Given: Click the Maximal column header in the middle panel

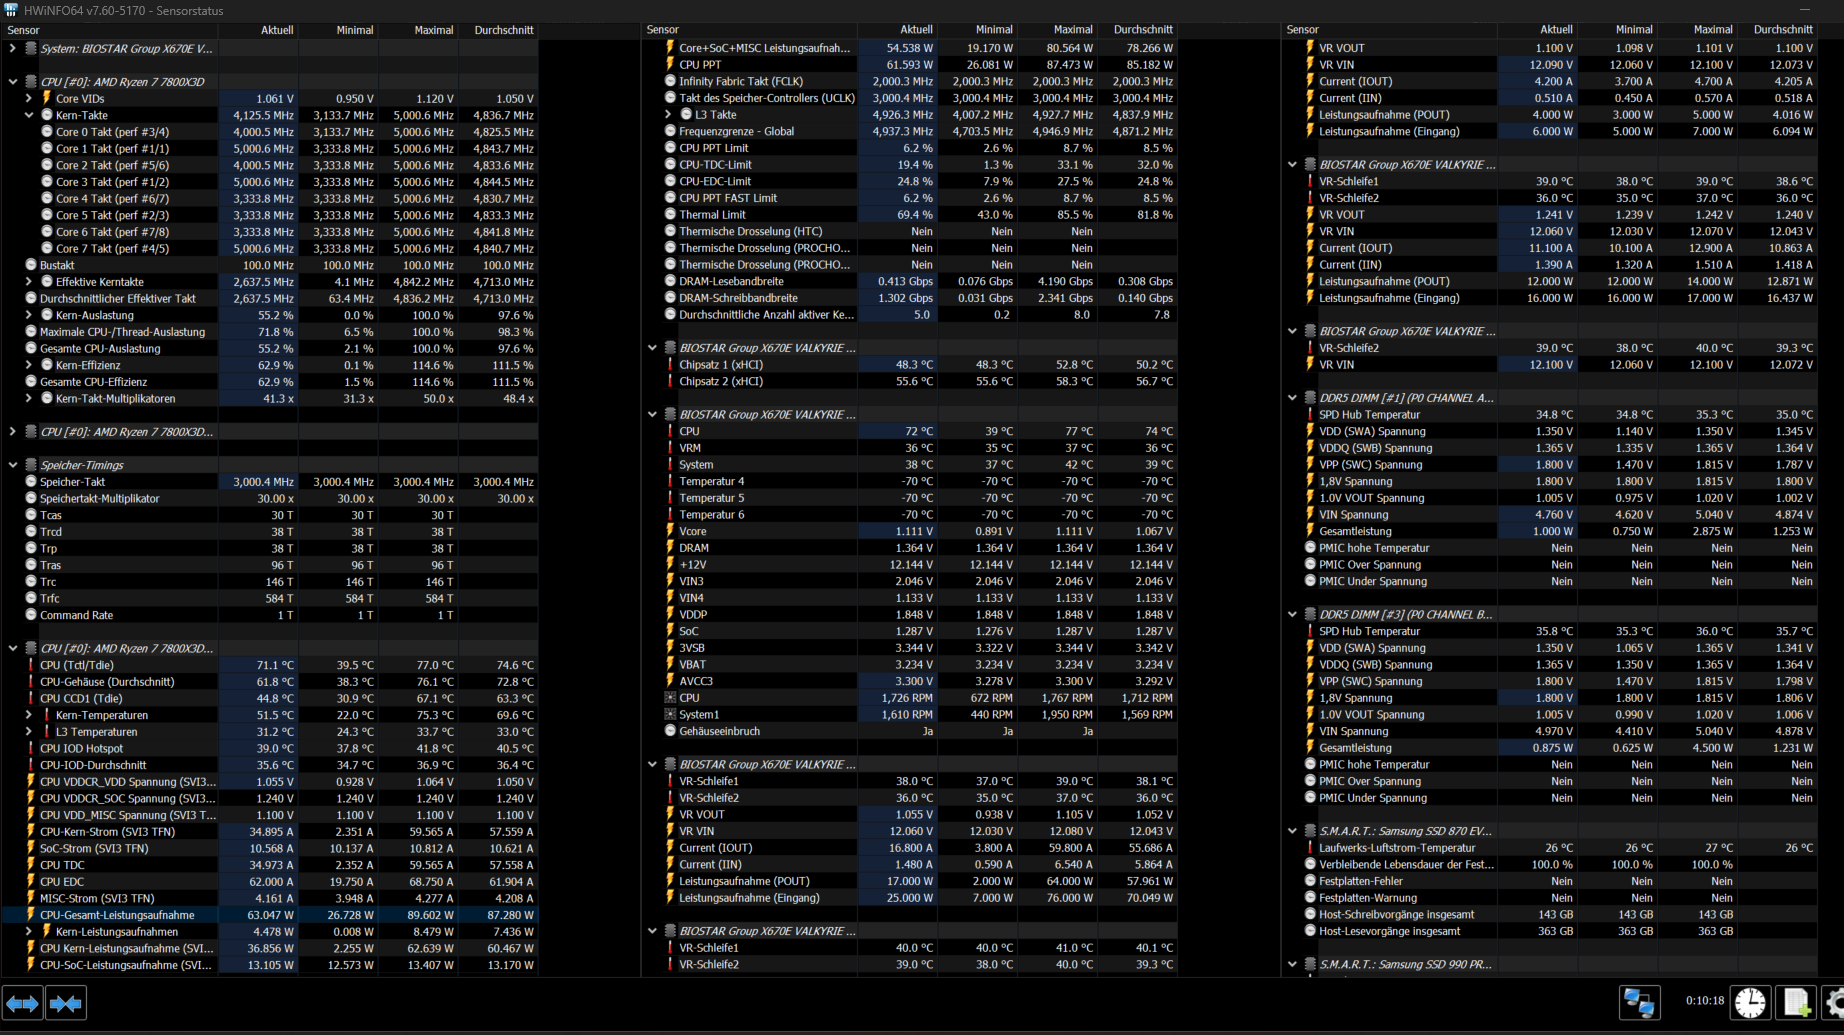Looking at the screenshot, I should click(1058, 30).
